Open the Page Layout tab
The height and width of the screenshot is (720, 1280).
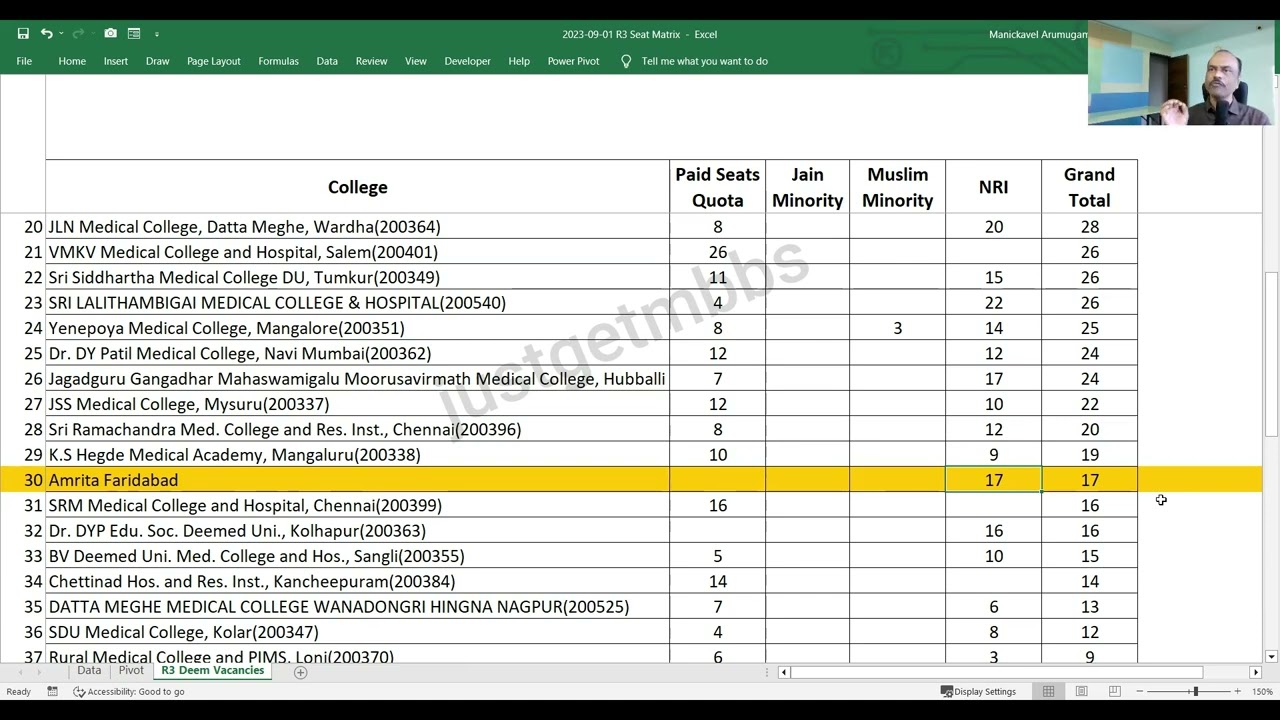click(214, 61)
